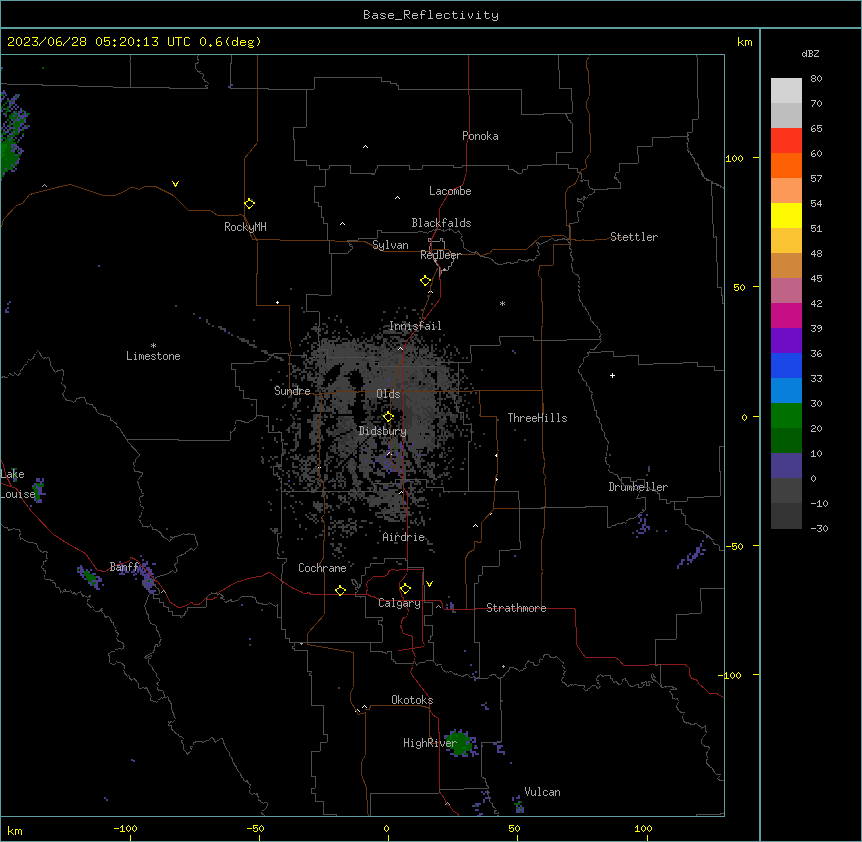Select the bright yellow legend swatch
Screen dimensions: 862x842
click(x=786, y=215)
